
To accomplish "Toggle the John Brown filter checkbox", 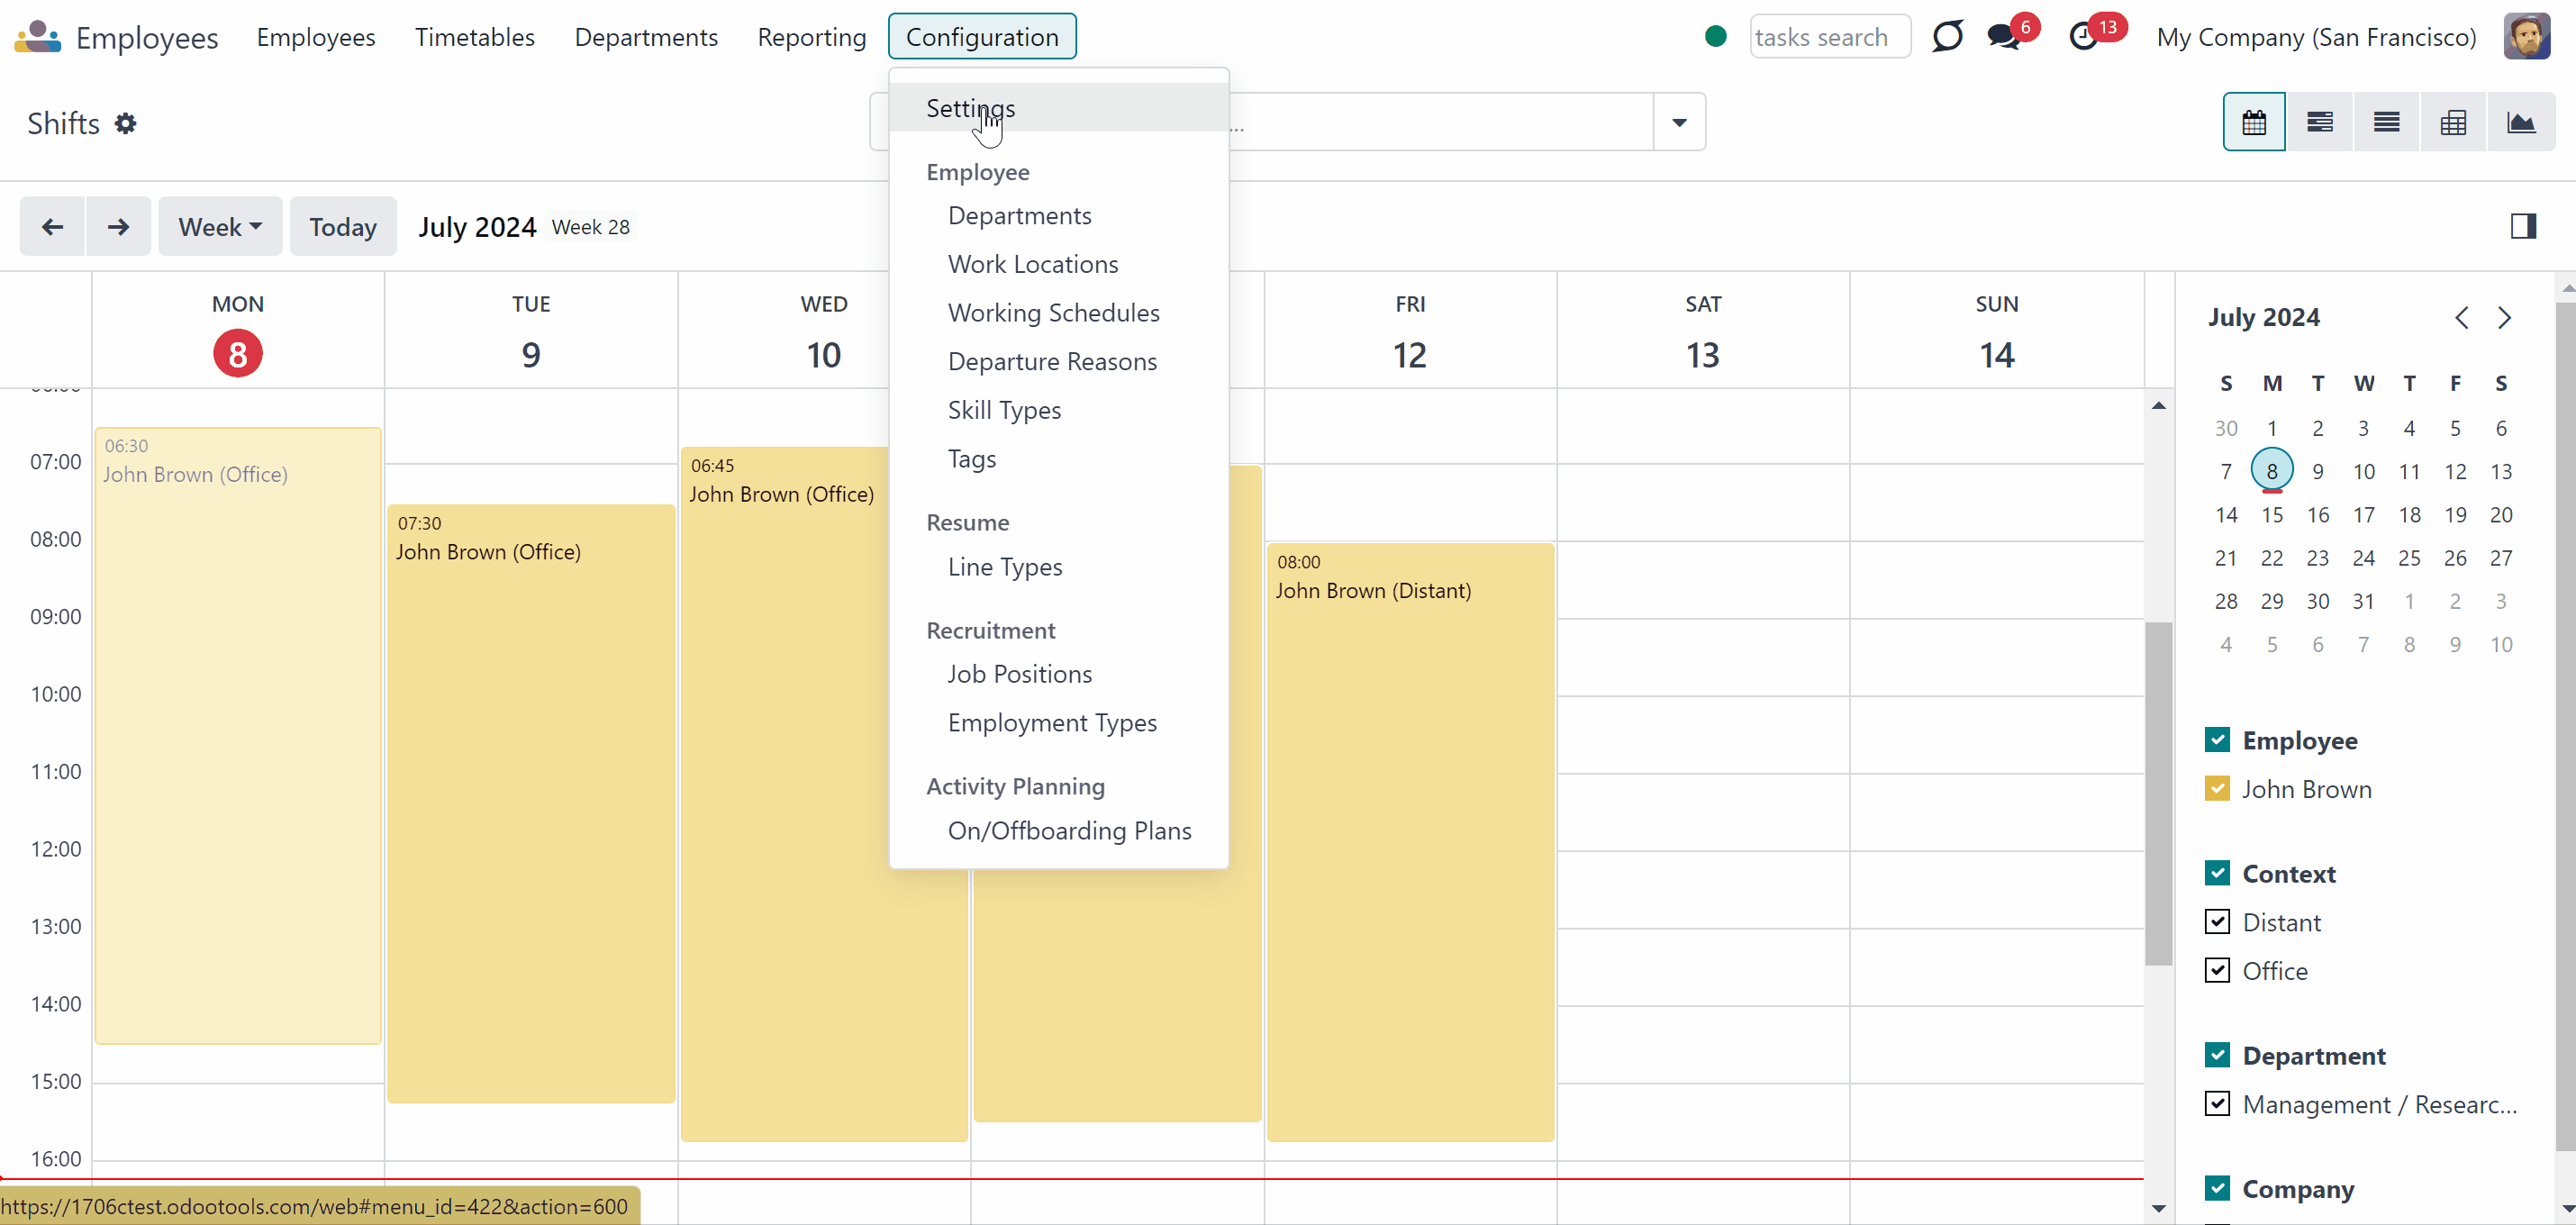I will point(2217,789).
